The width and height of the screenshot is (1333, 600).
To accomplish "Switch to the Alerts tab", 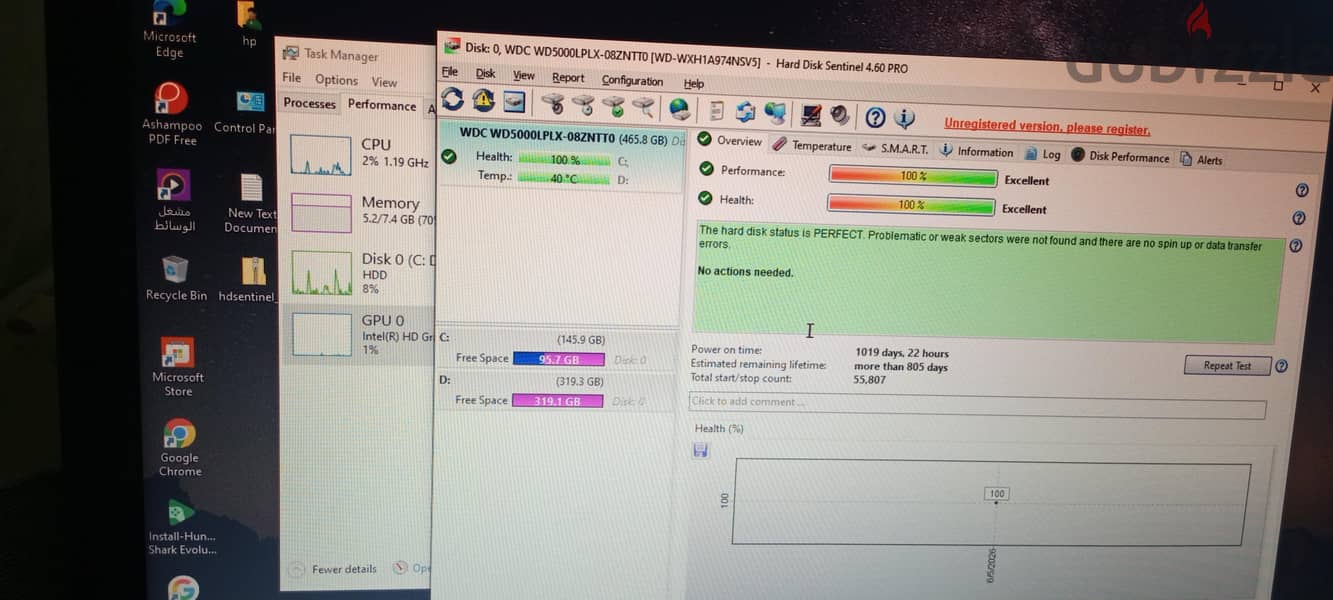I will point(1201,160).
